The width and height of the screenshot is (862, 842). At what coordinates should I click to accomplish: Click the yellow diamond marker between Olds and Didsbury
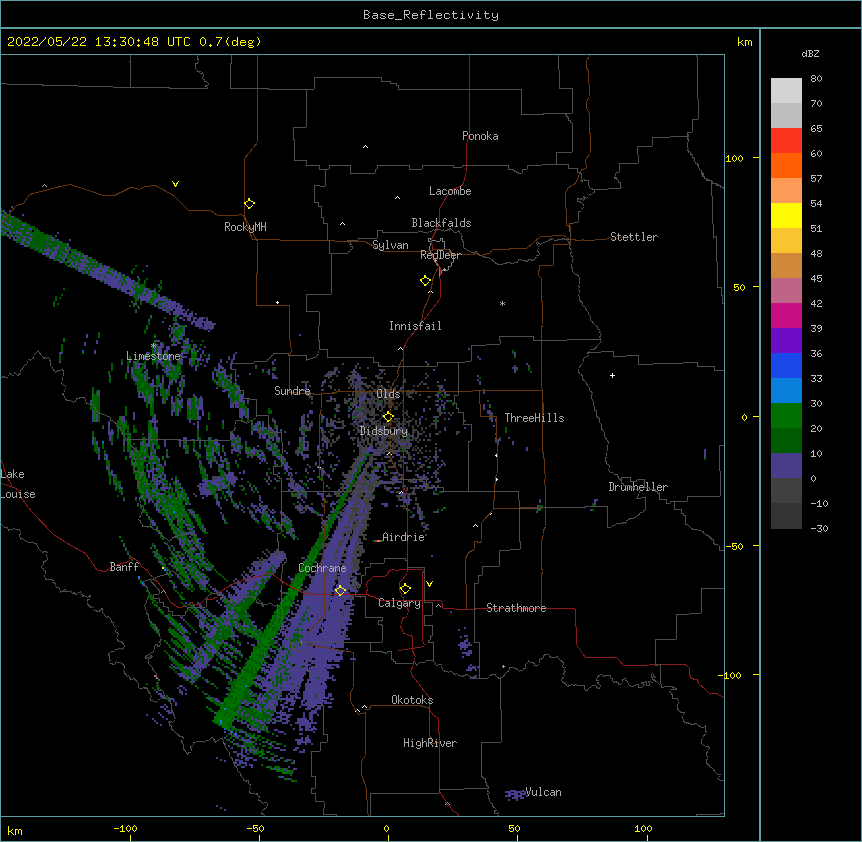coord(388,416)
